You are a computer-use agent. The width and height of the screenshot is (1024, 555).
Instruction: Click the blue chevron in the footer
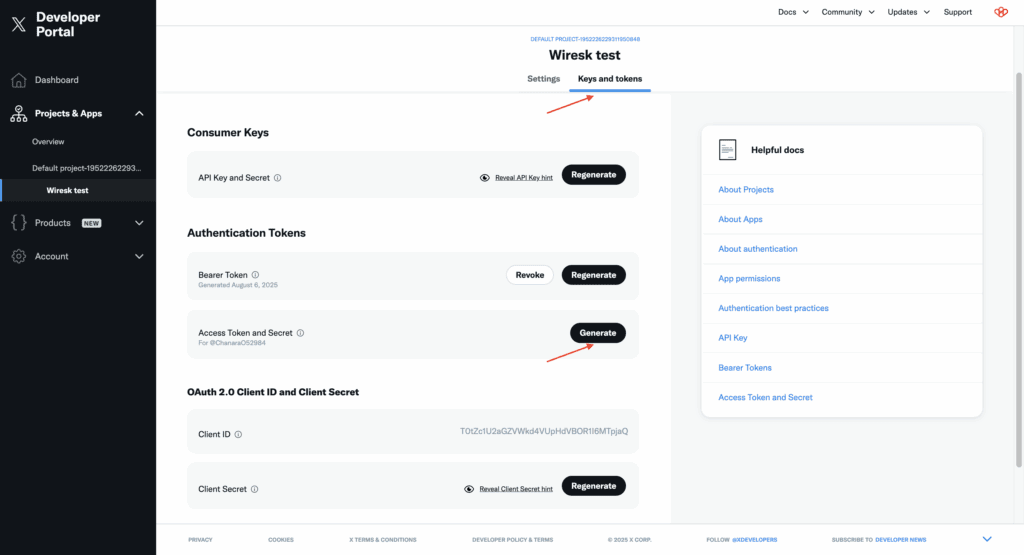[x=987, y=539]
